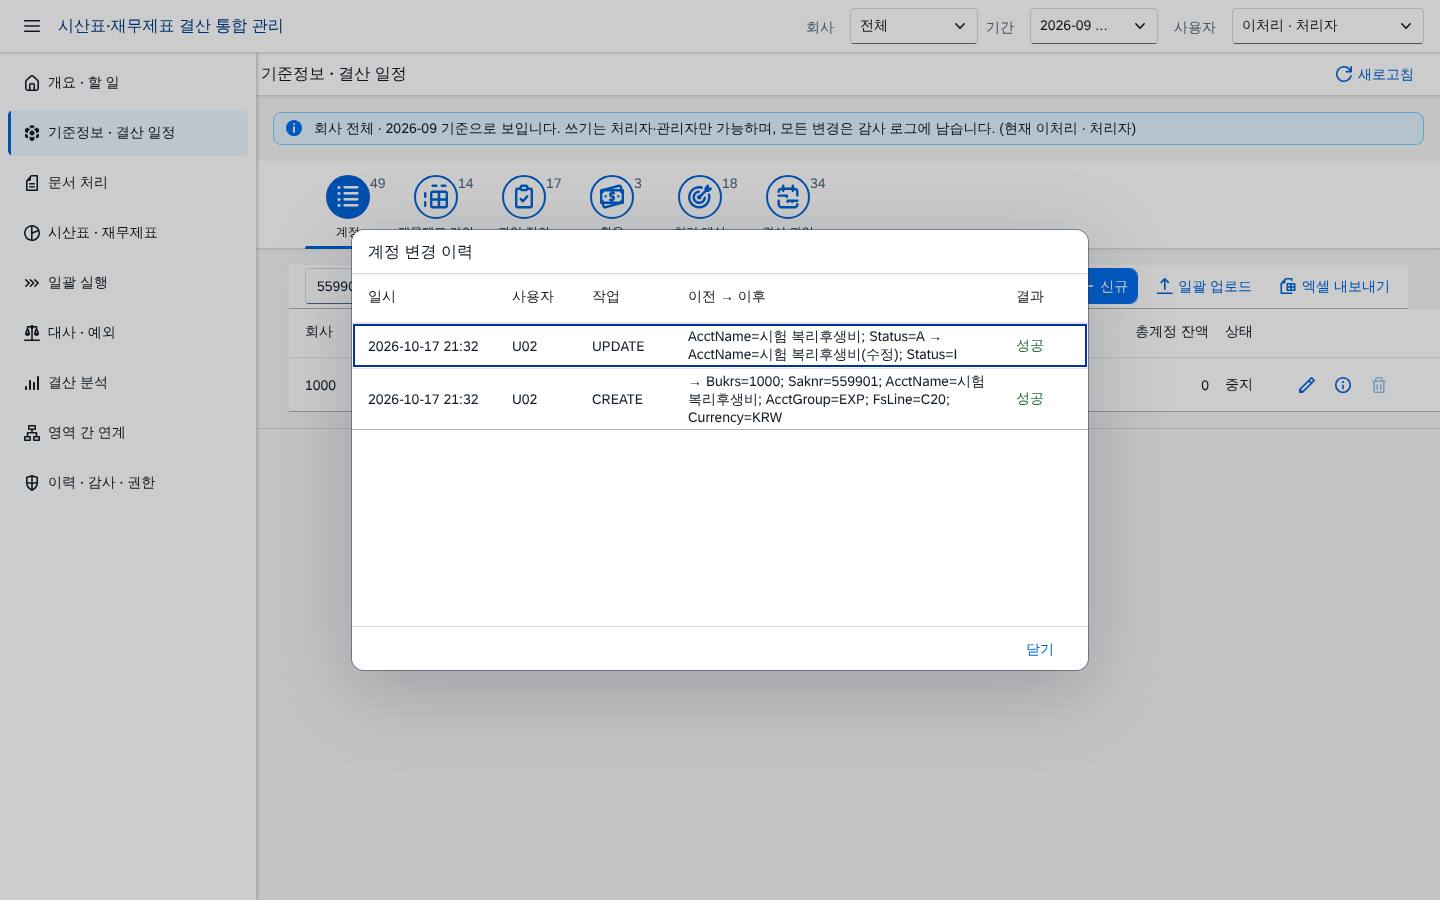The width and height of the screenshot is (1440, 900).
Task: Open 이력 · 감사 · 권한 in sidebar
Action: pyautogui.click(x=128, y=483)
